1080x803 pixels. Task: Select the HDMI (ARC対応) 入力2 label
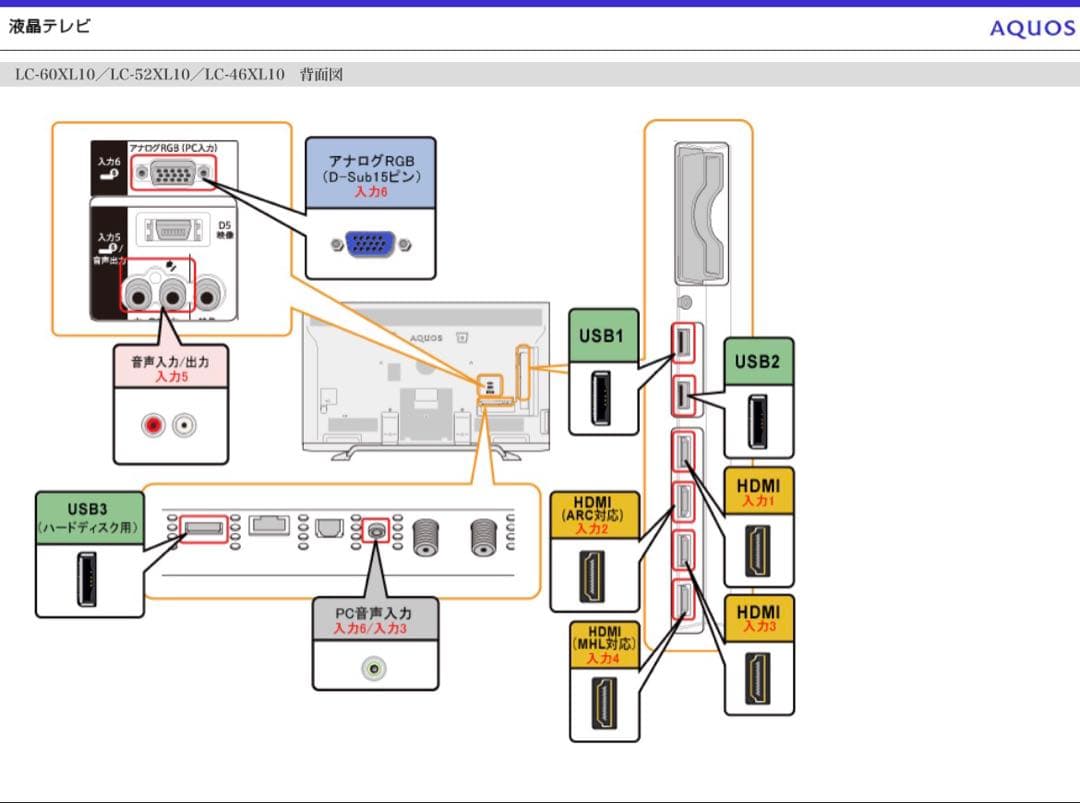594,514
